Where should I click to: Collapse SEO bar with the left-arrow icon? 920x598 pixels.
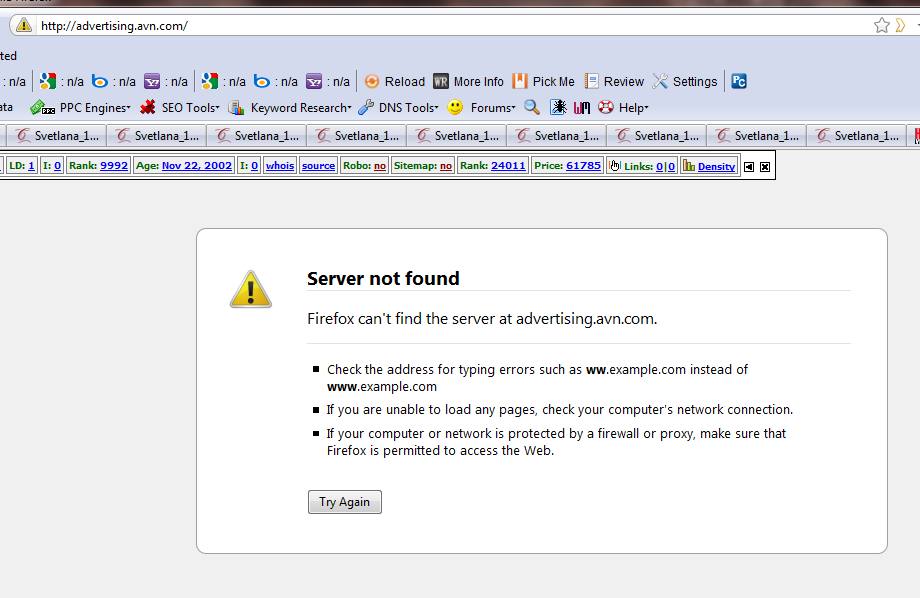tap(749, 167)
